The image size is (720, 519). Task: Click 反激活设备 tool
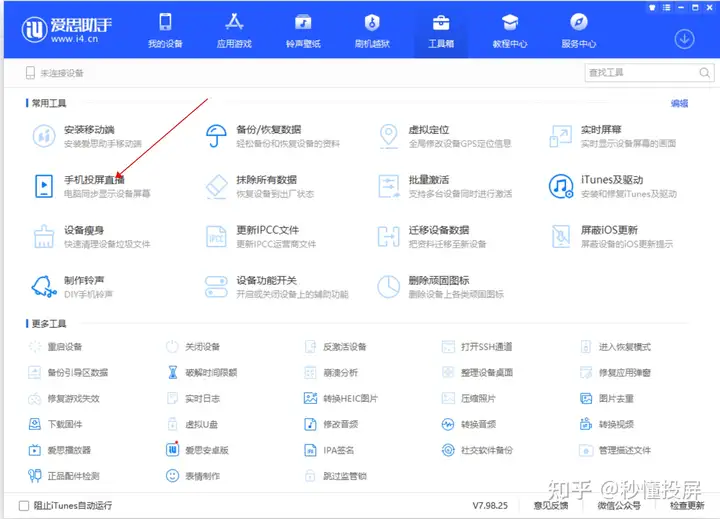336,347
